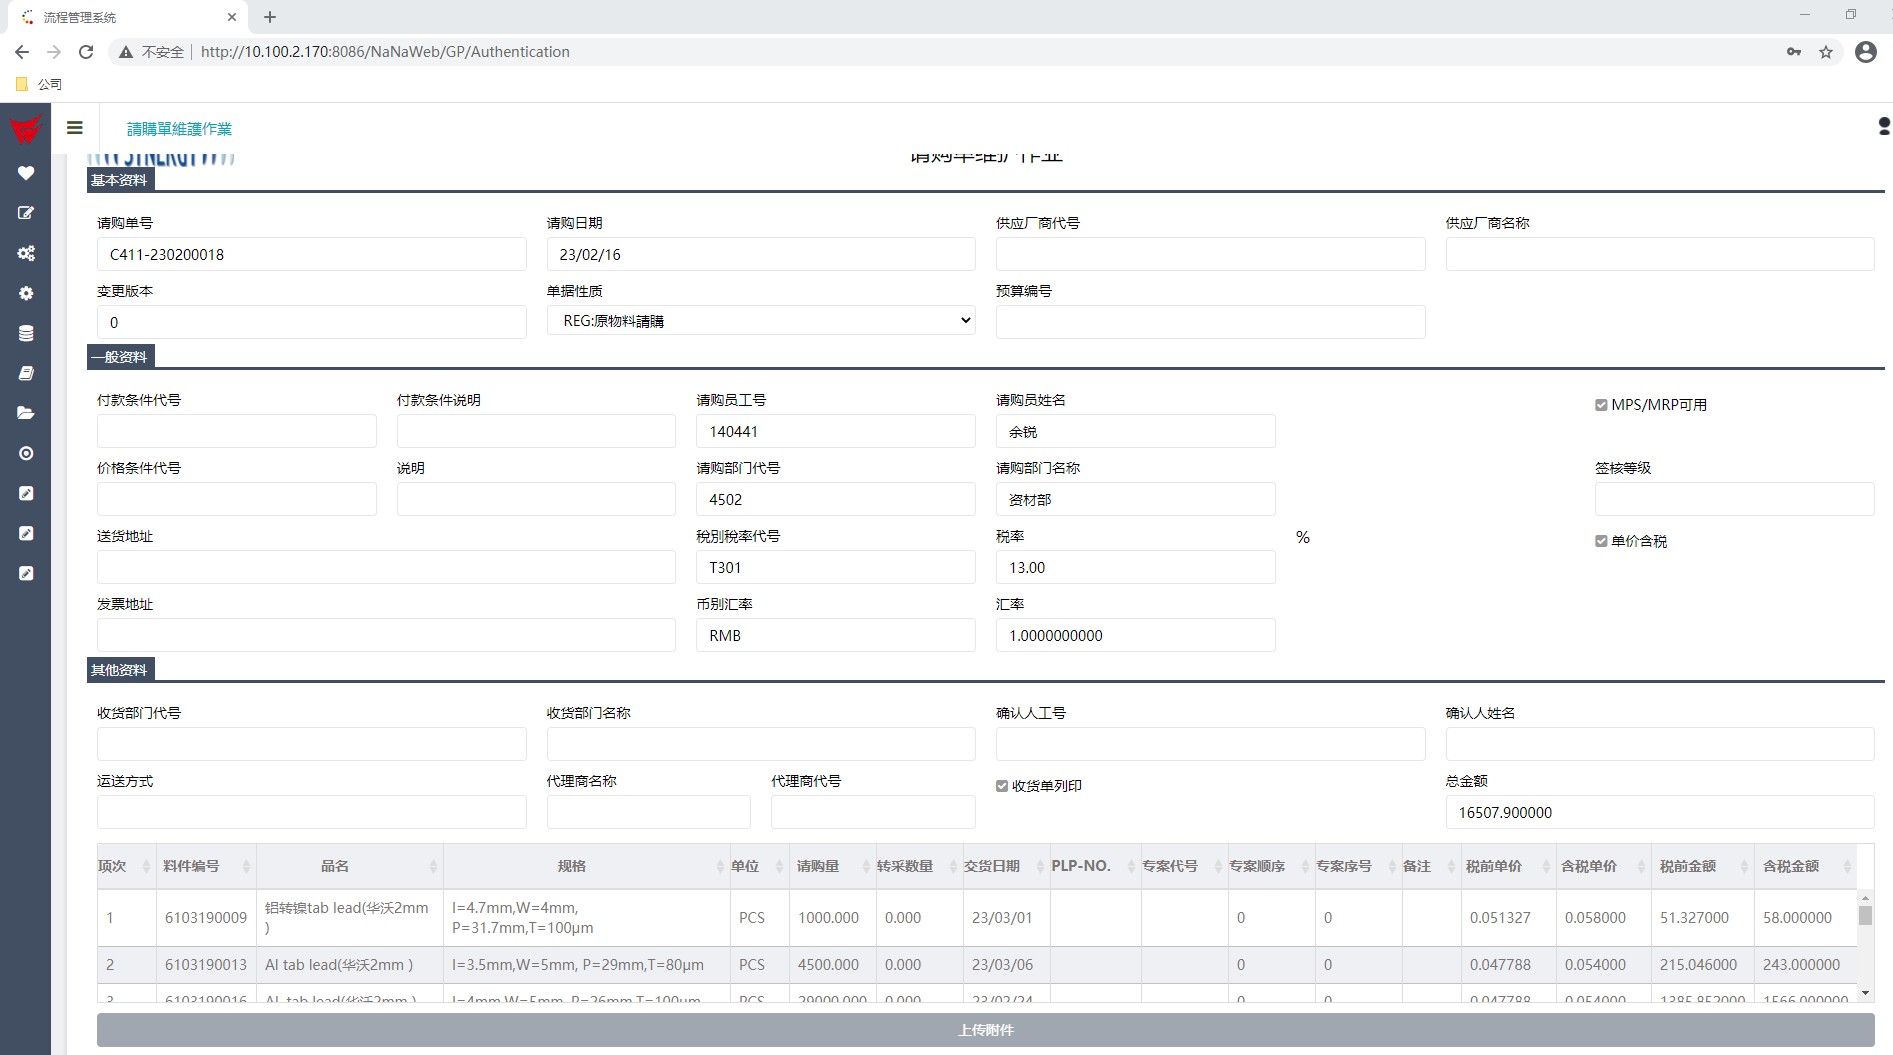Open the database stack icon in sidebar
1893x1055 pixels.
(x=26, y=333)
